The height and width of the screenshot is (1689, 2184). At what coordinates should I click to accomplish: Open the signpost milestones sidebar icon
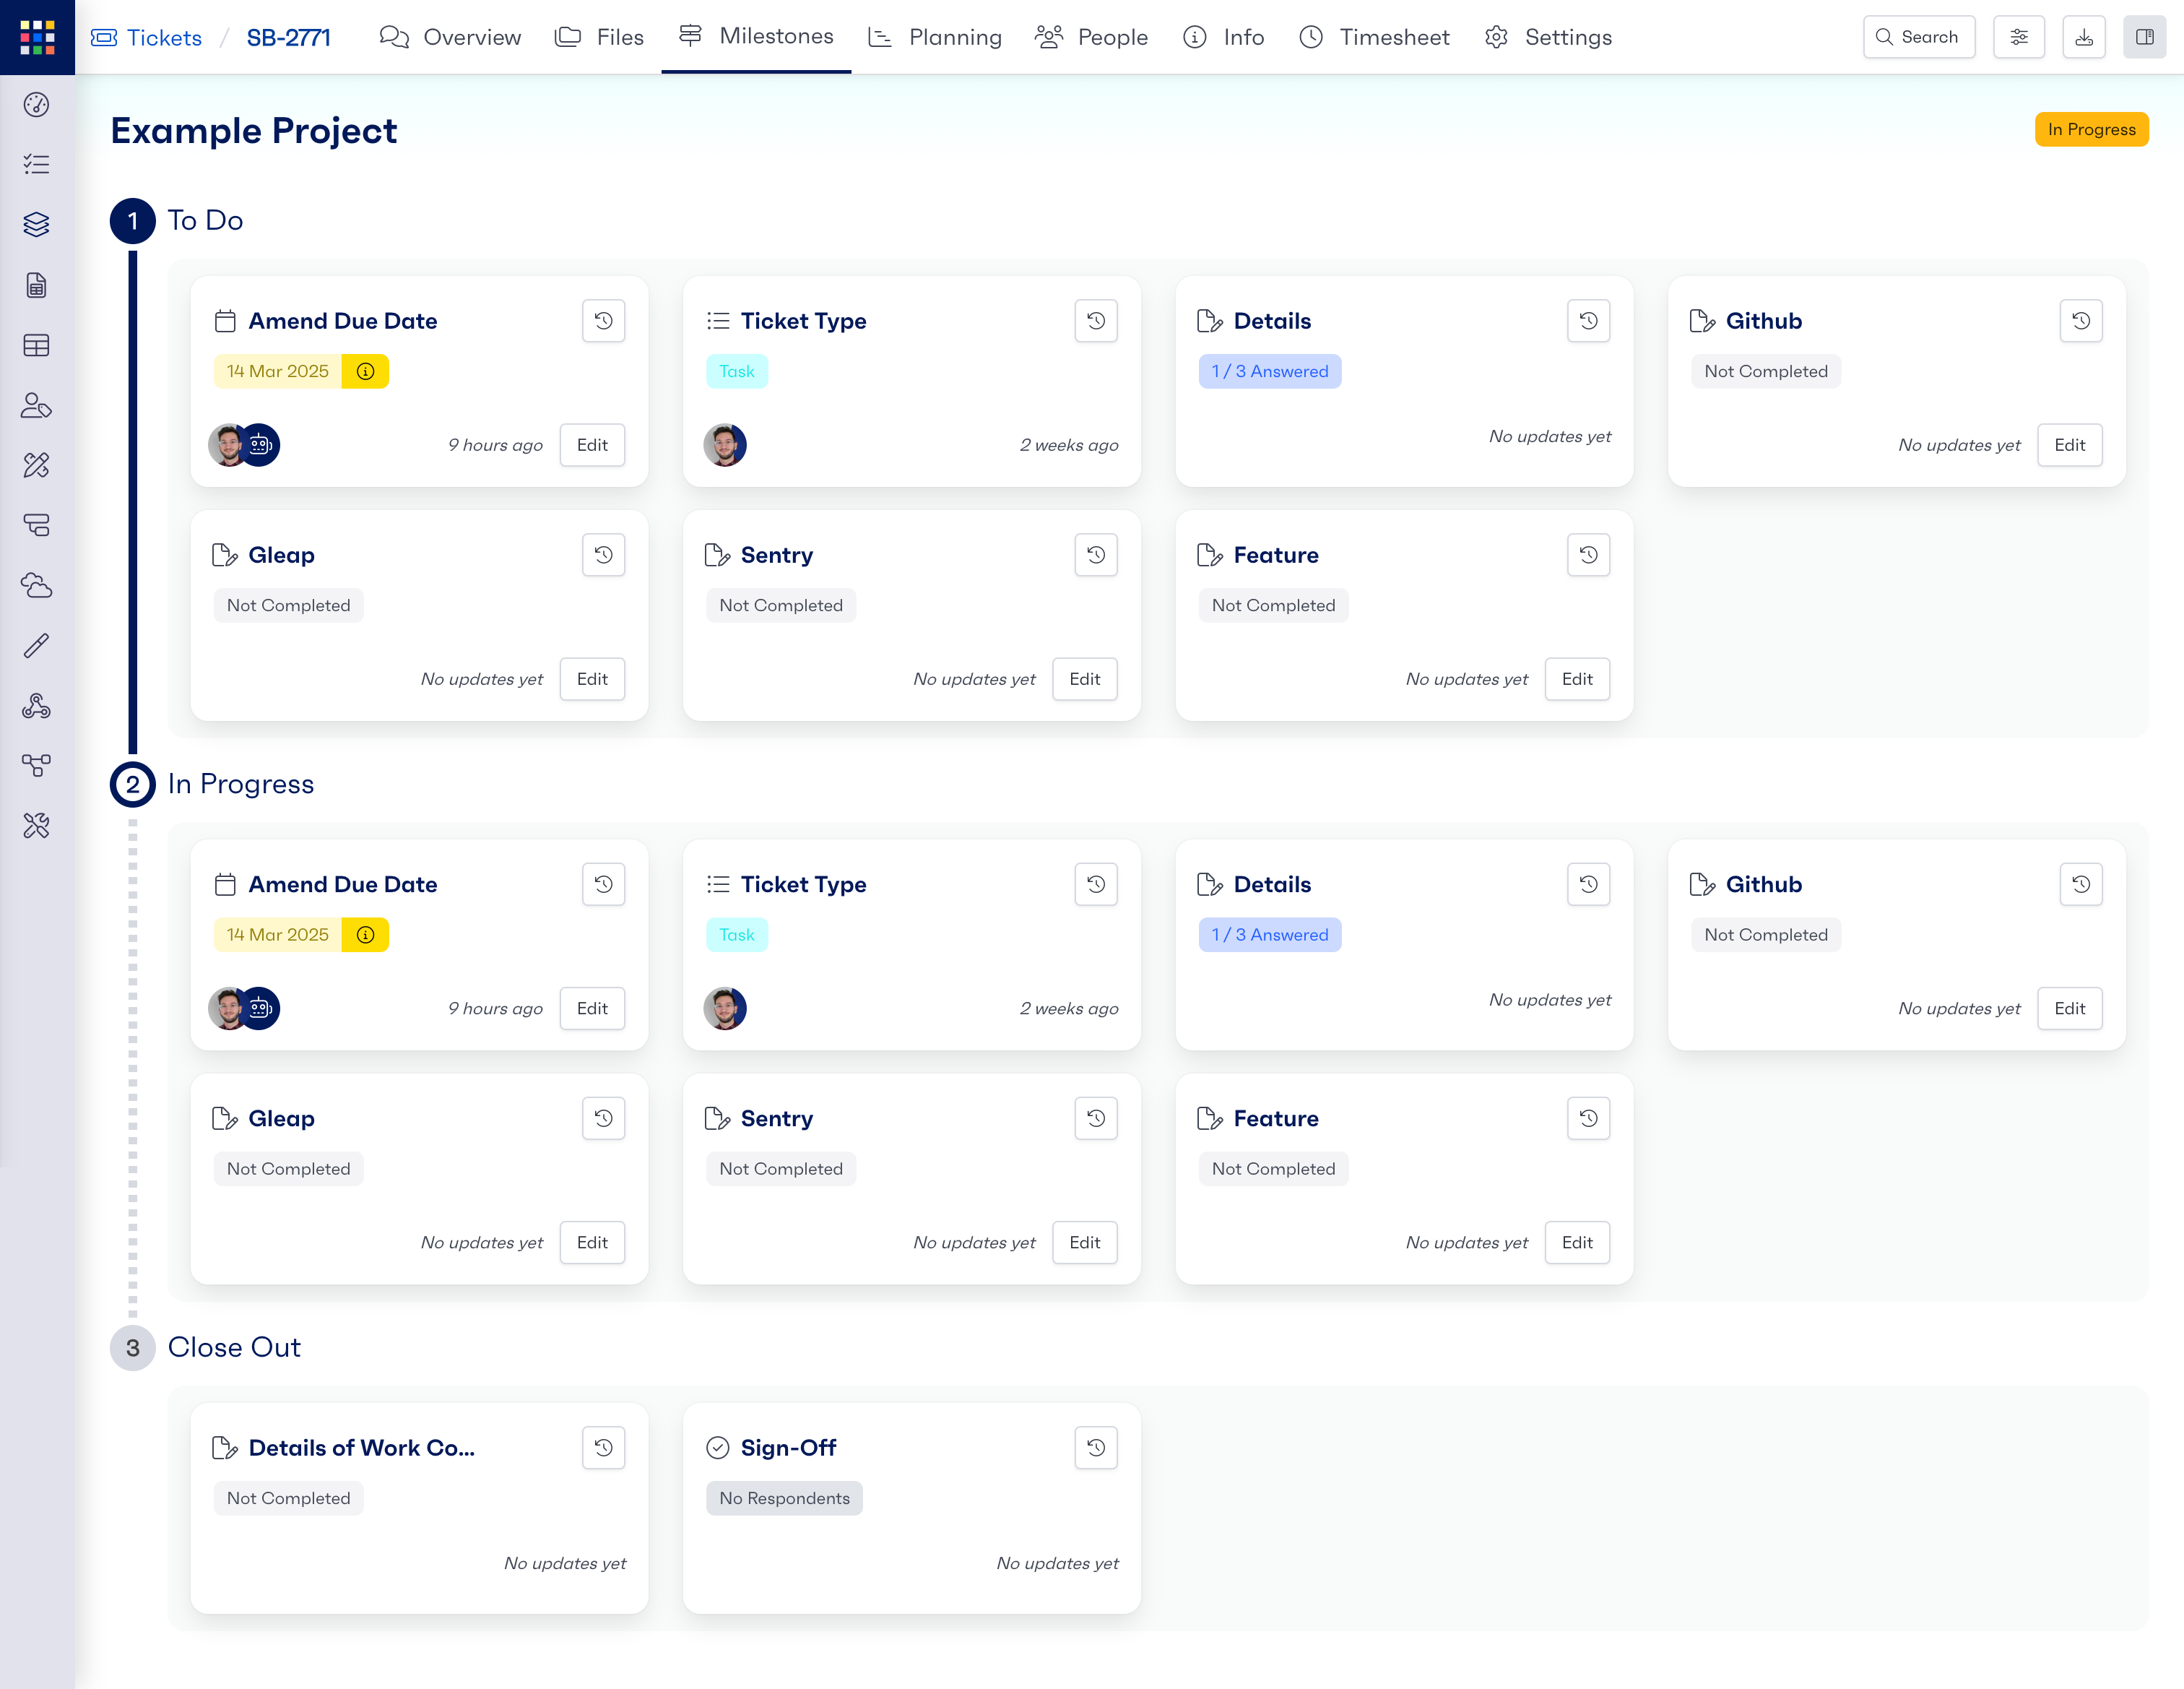point(37,526)
